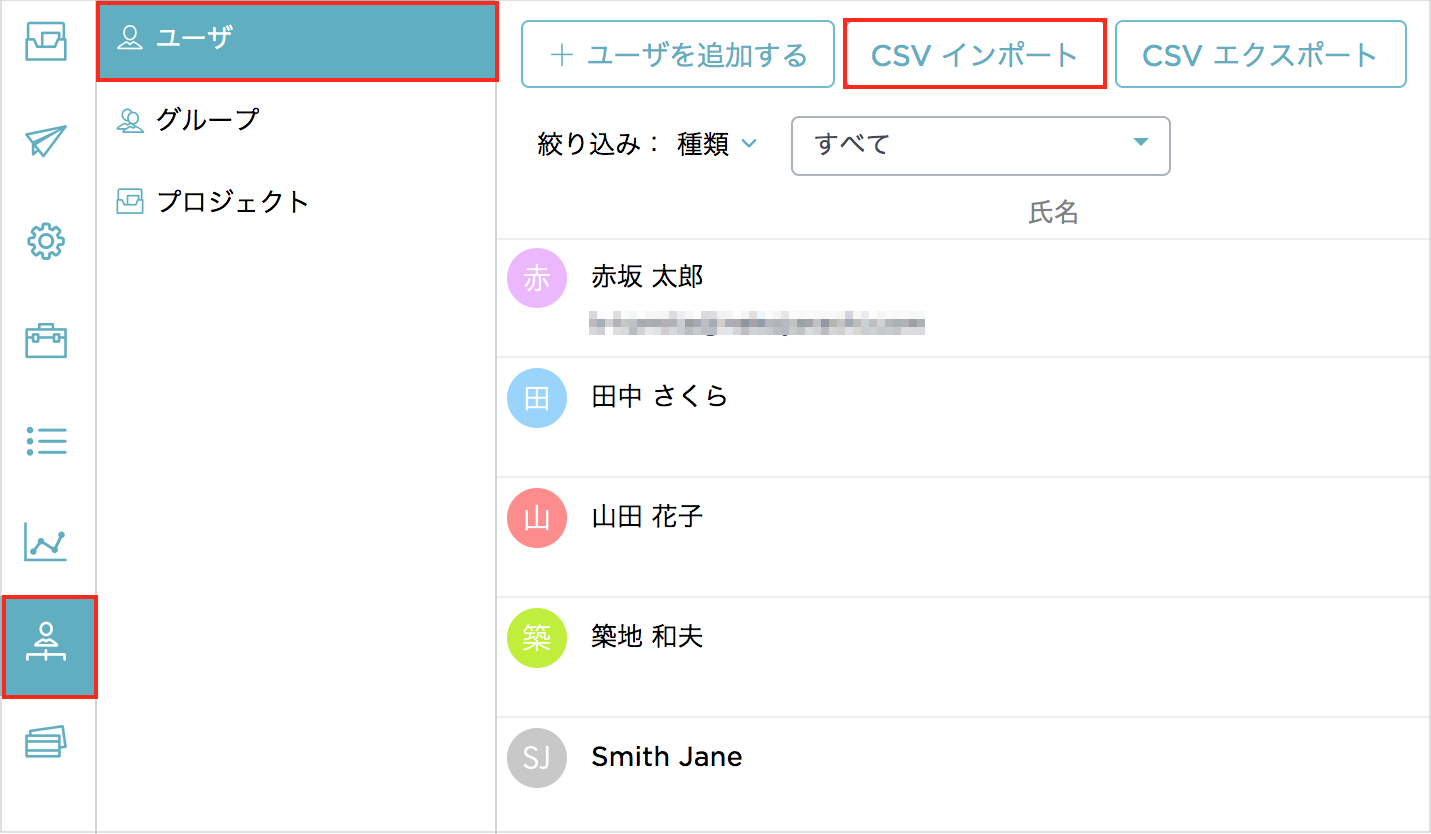This screenshot has height=834, width=1431.
Task: Click the pink 赤 avatar circle
Action: point(537,278)
